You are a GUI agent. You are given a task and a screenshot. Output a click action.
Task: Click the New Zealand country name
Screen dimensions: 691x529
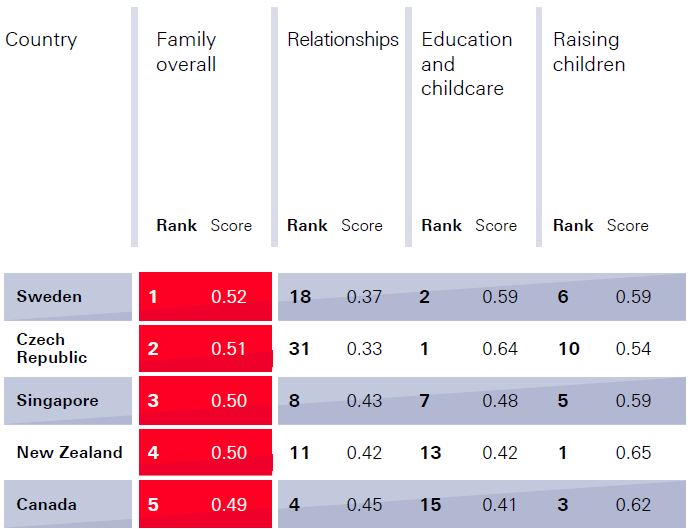(x=69, y=453)
